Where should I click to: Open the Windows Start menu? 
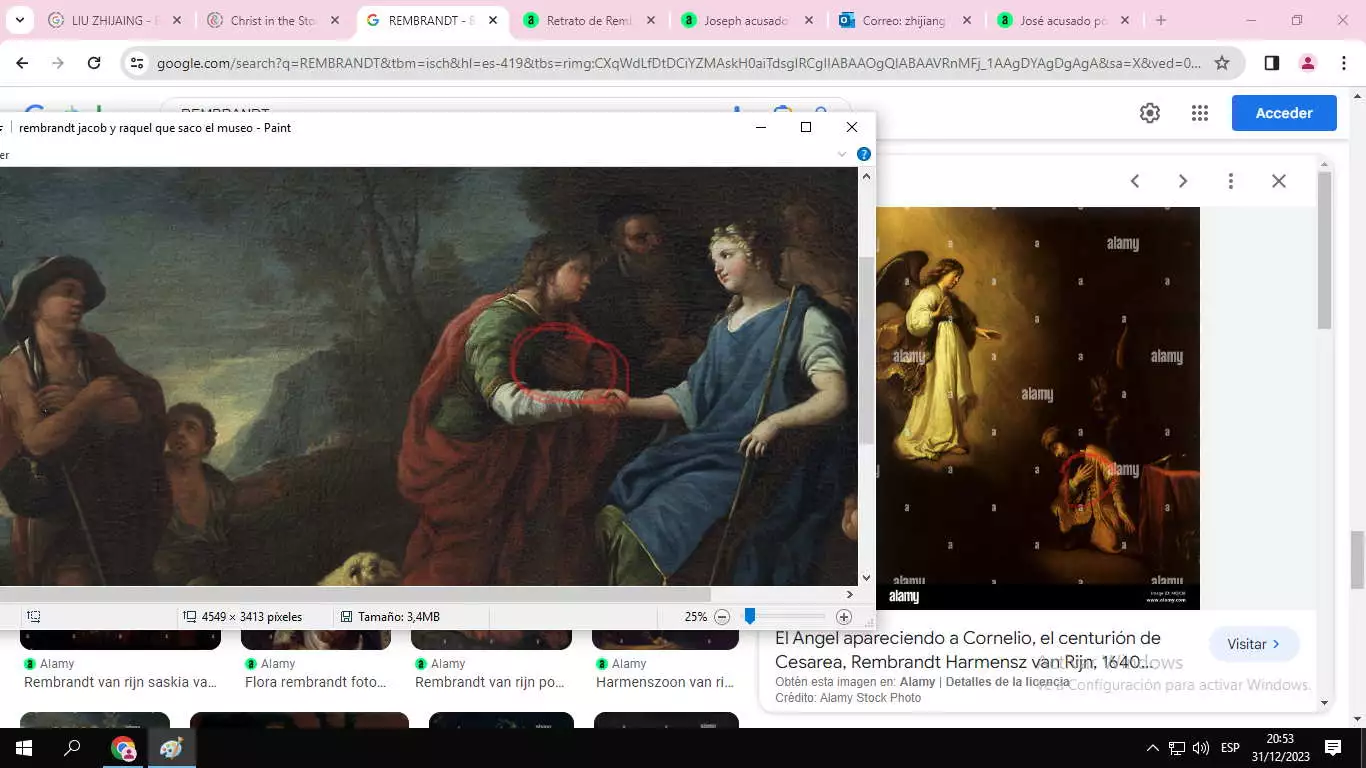24,748
